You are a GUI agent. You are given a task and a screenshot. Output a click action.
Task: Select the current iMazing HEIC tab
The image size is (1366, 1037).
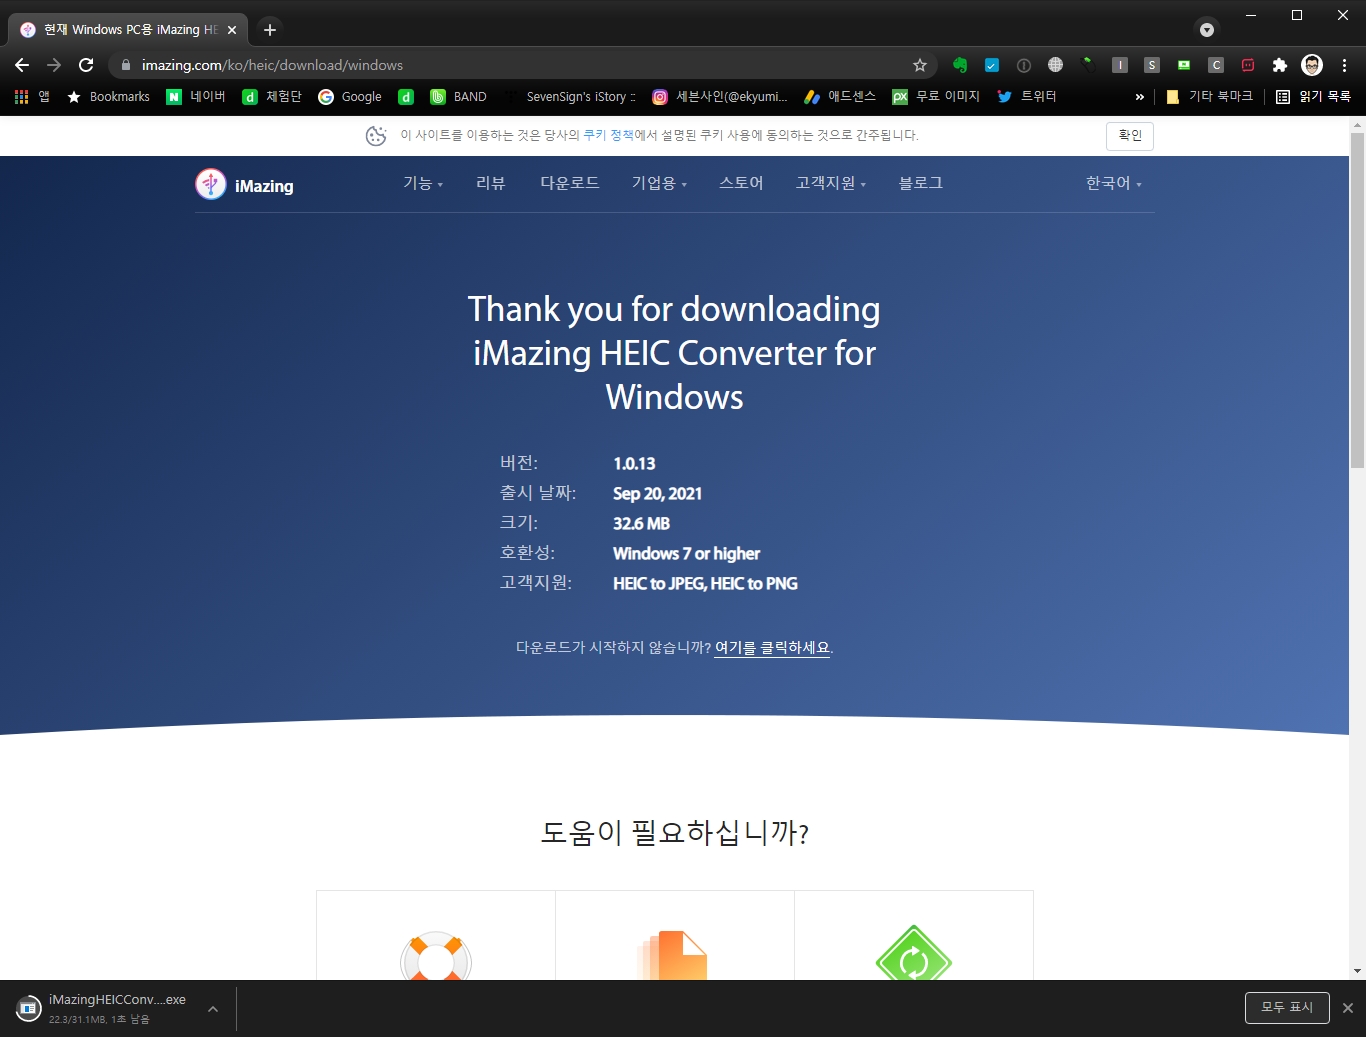point(128,30)
